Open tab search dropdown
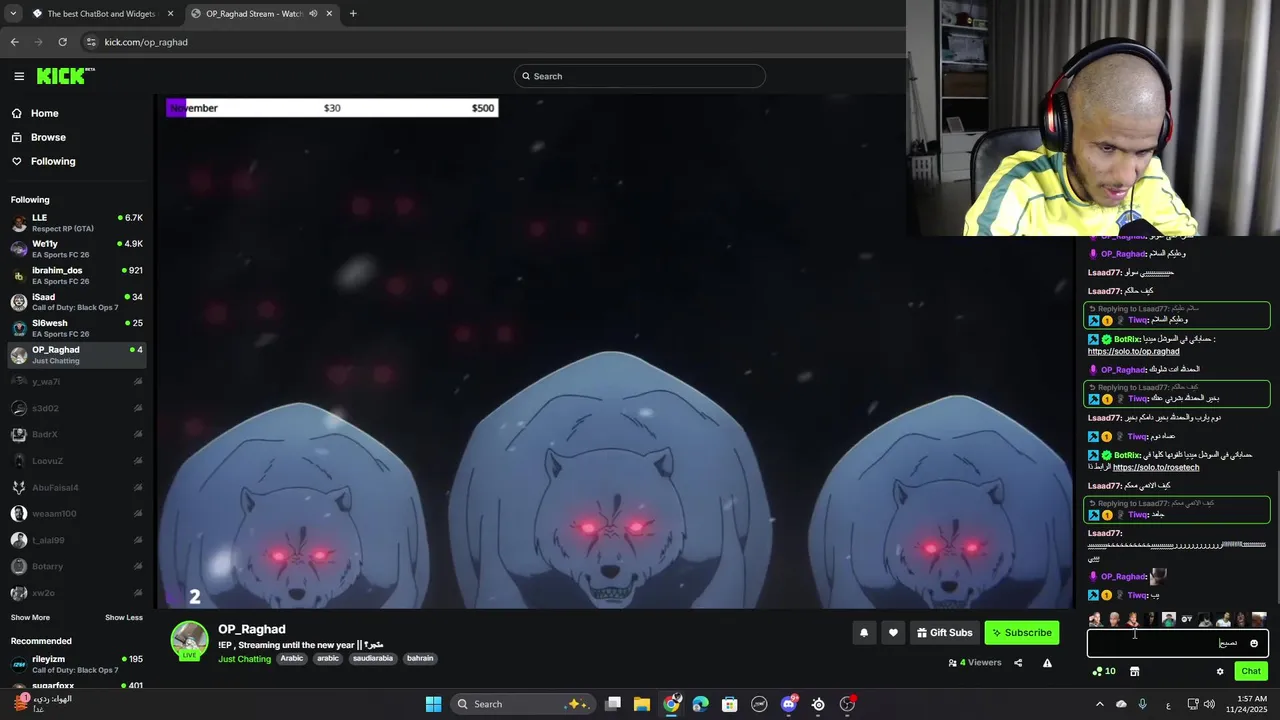 coord(13,14)
